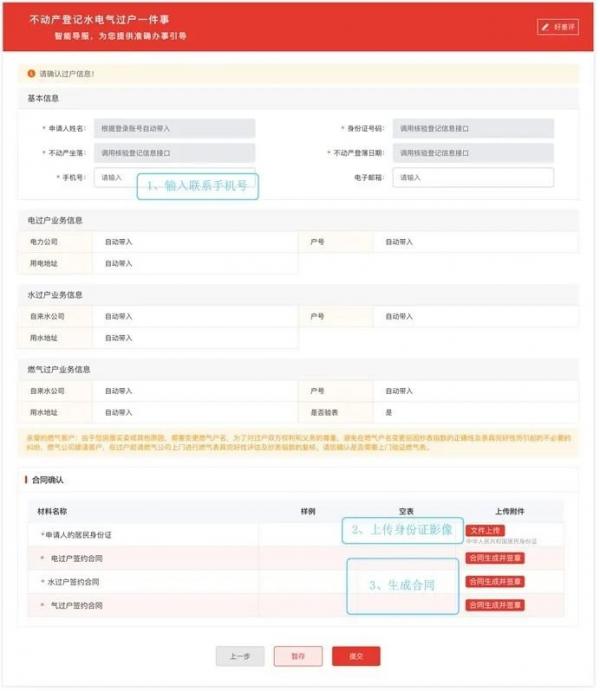Screen dimensions: 600x691
Task: Open the 好差评 rating button
Action: [558, 27]
